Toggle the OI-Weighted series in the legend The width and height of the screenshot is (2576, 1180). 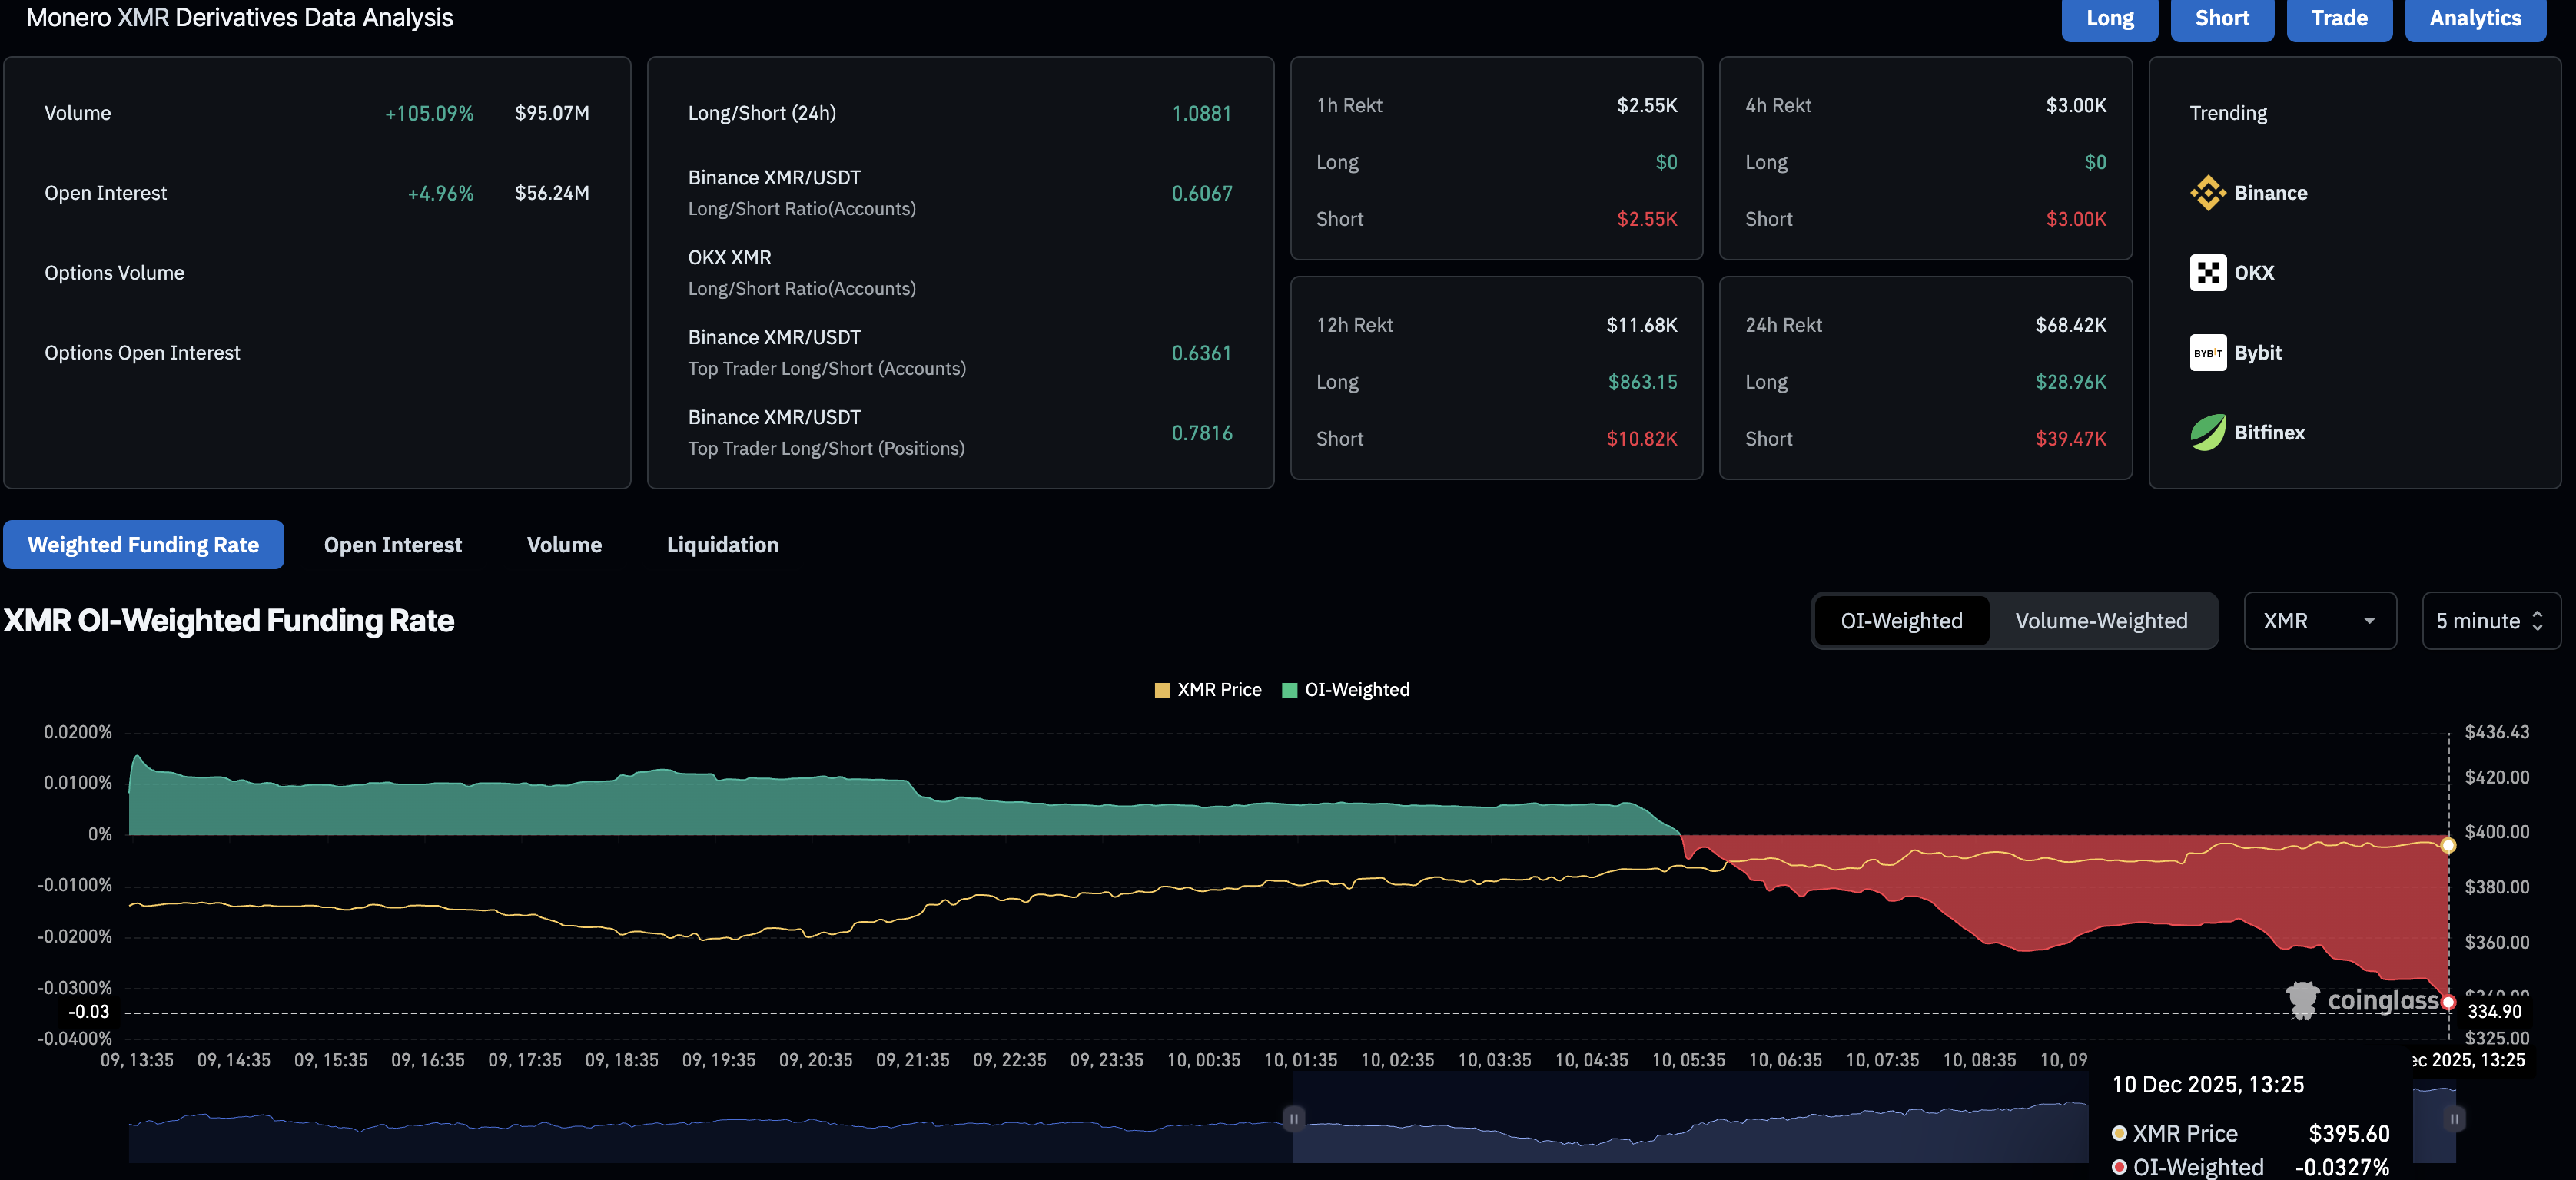[1345, 689]
